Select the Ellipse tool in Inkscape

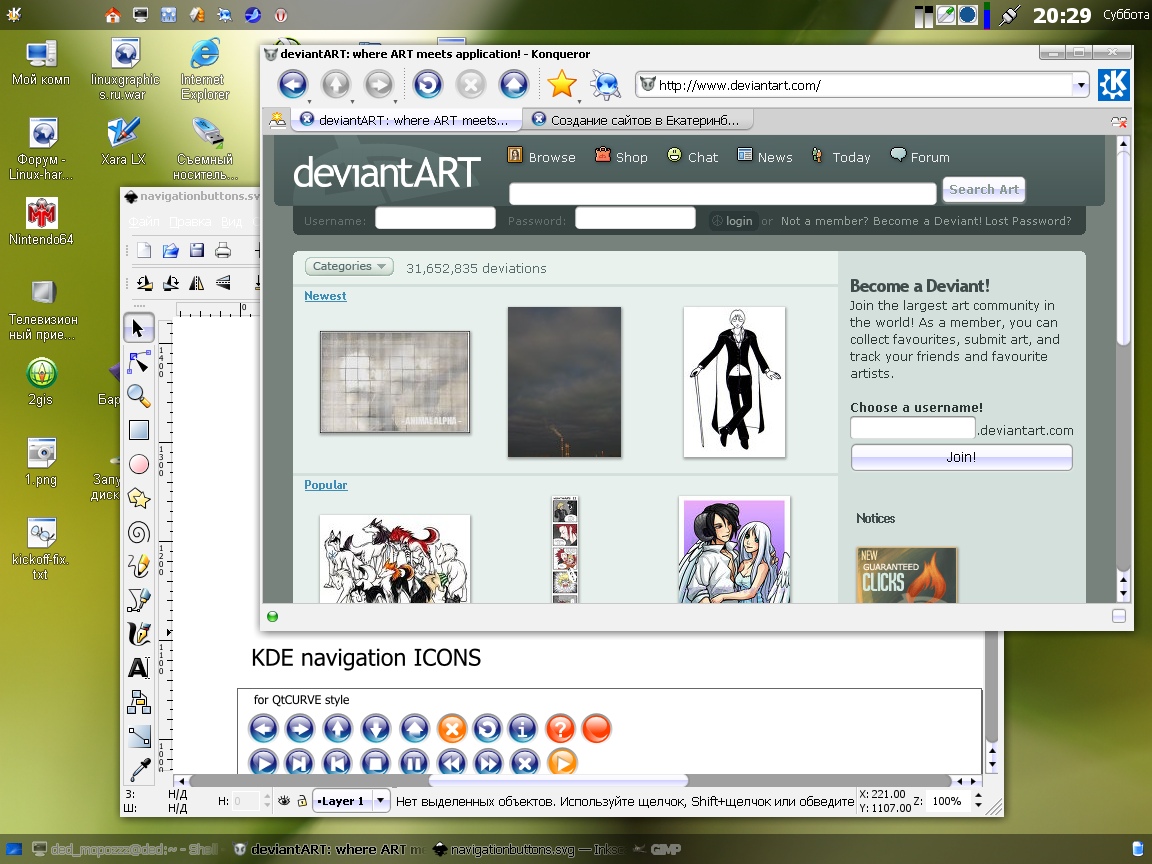[138, 464]
